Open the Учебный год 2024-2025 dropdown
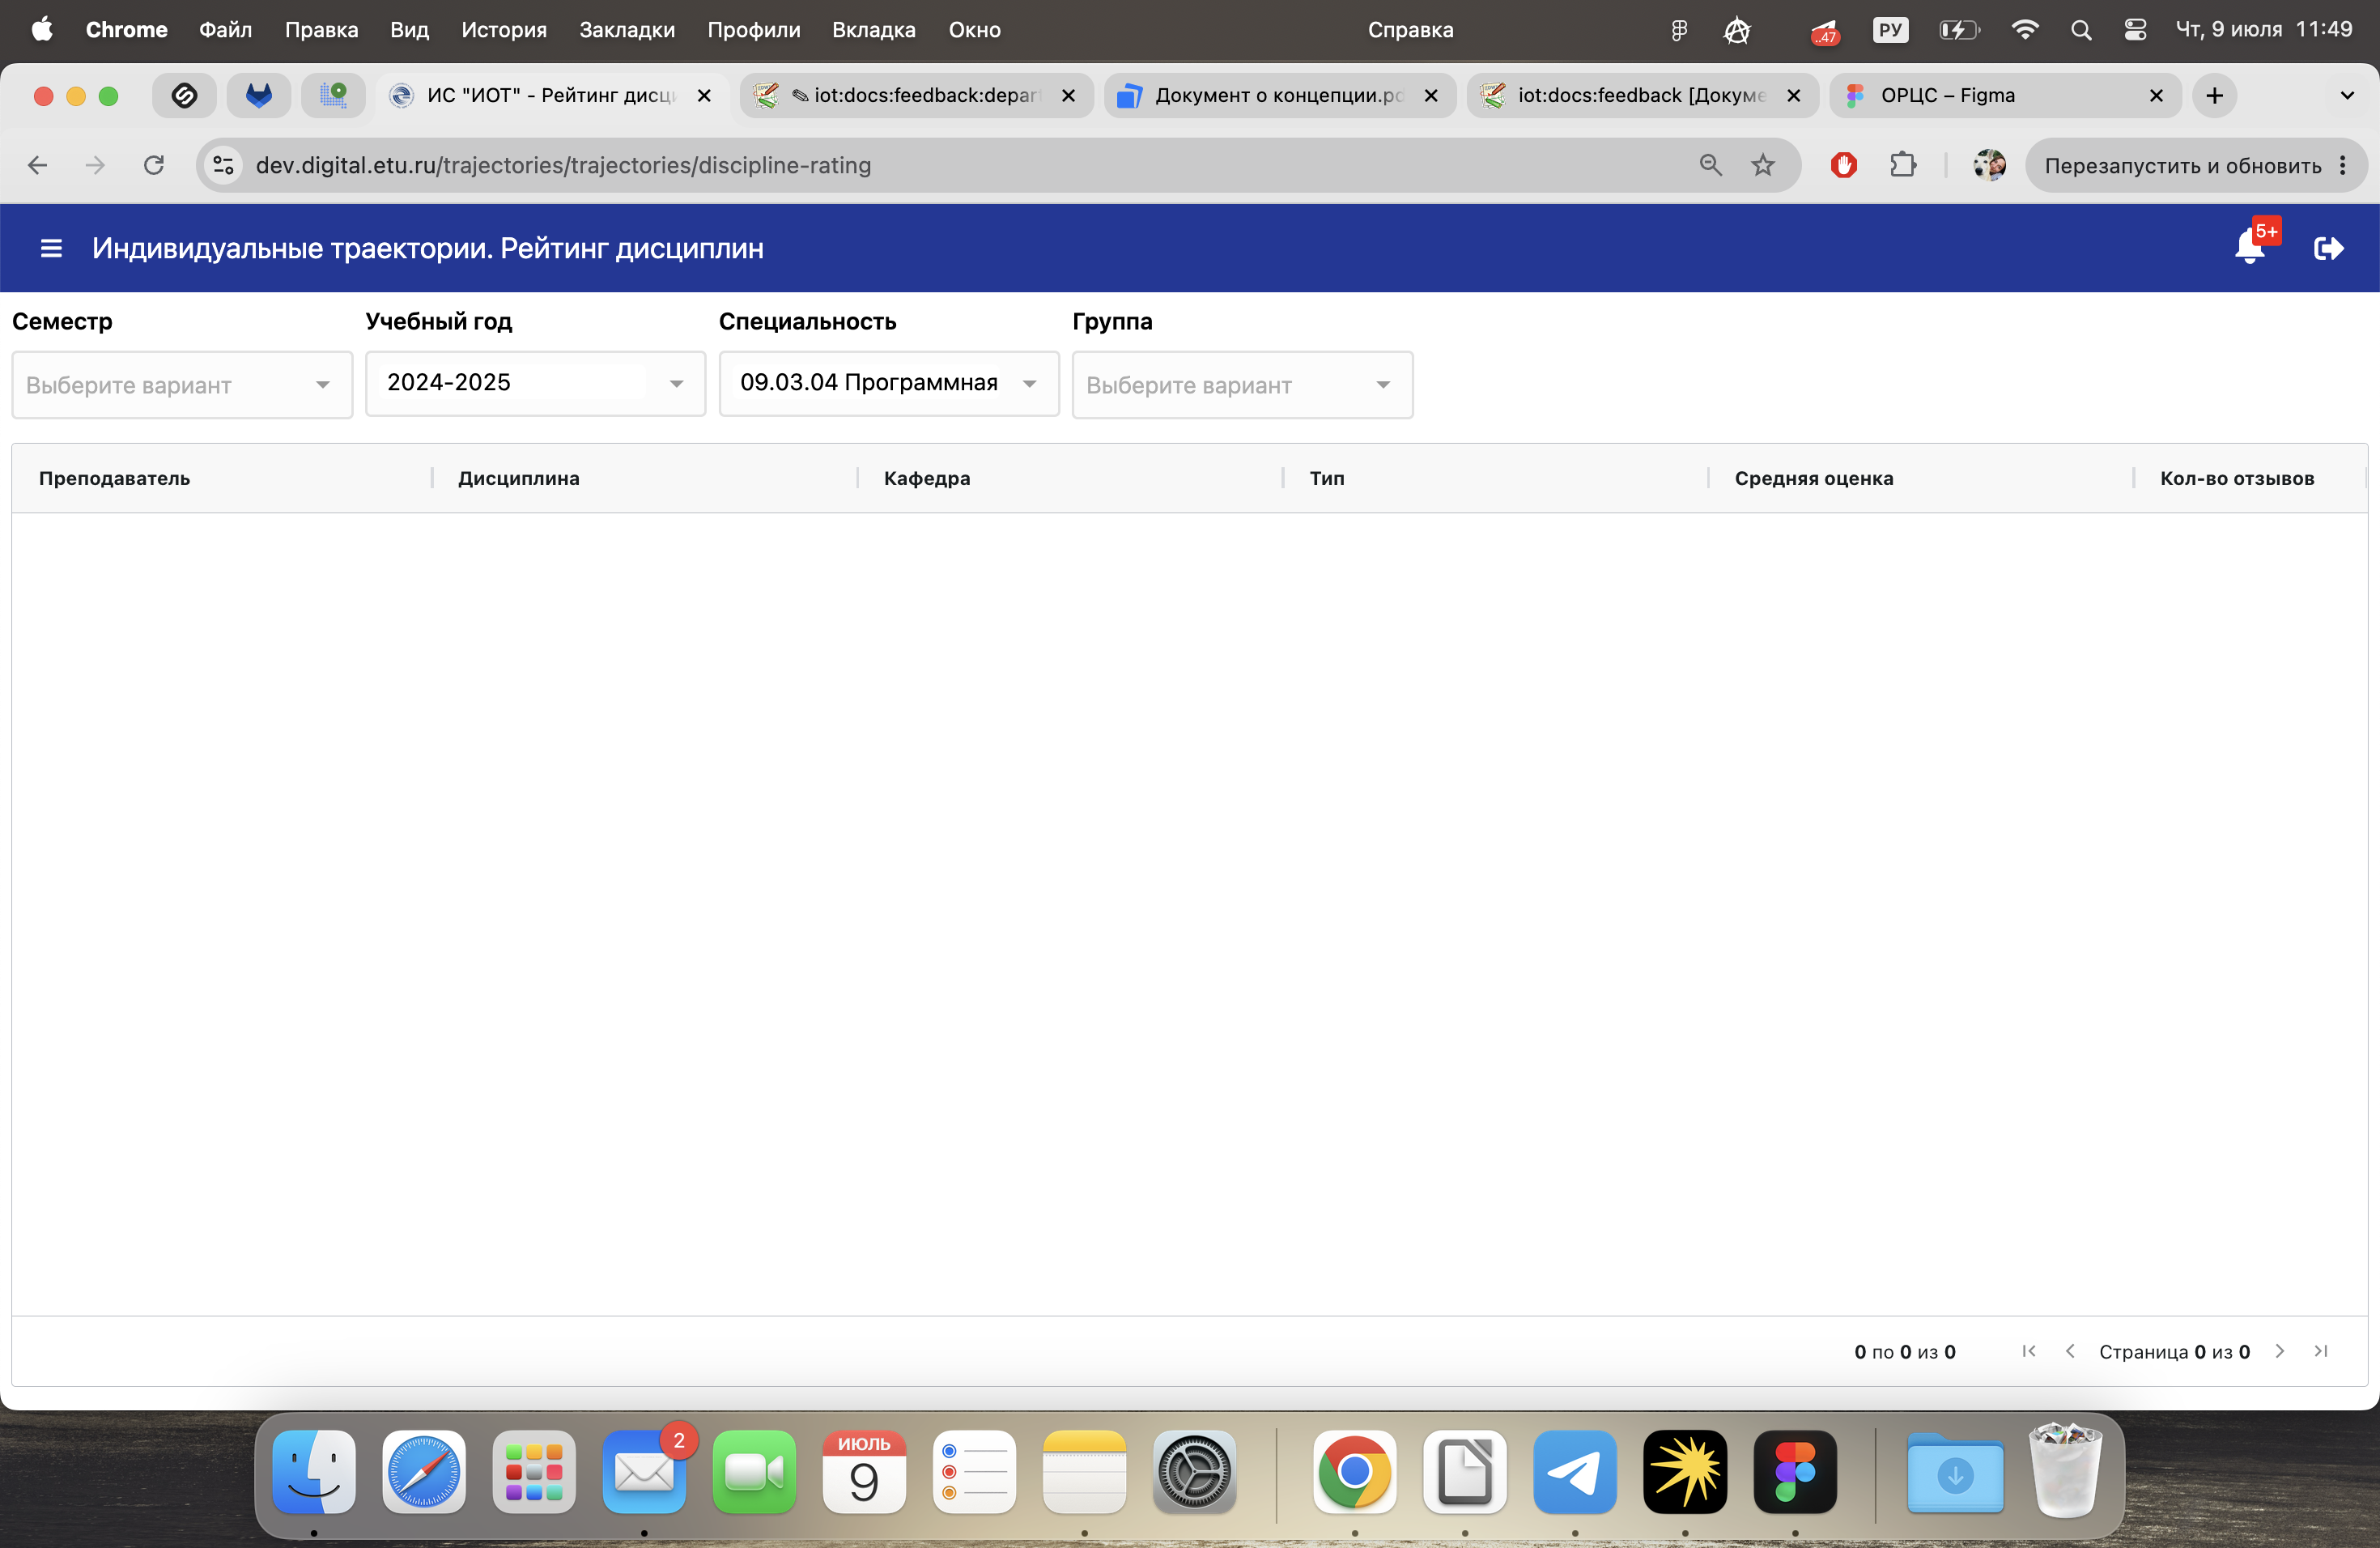Image resolution: width=2380 pixels, height=1548 pixels. pos(535,383)
